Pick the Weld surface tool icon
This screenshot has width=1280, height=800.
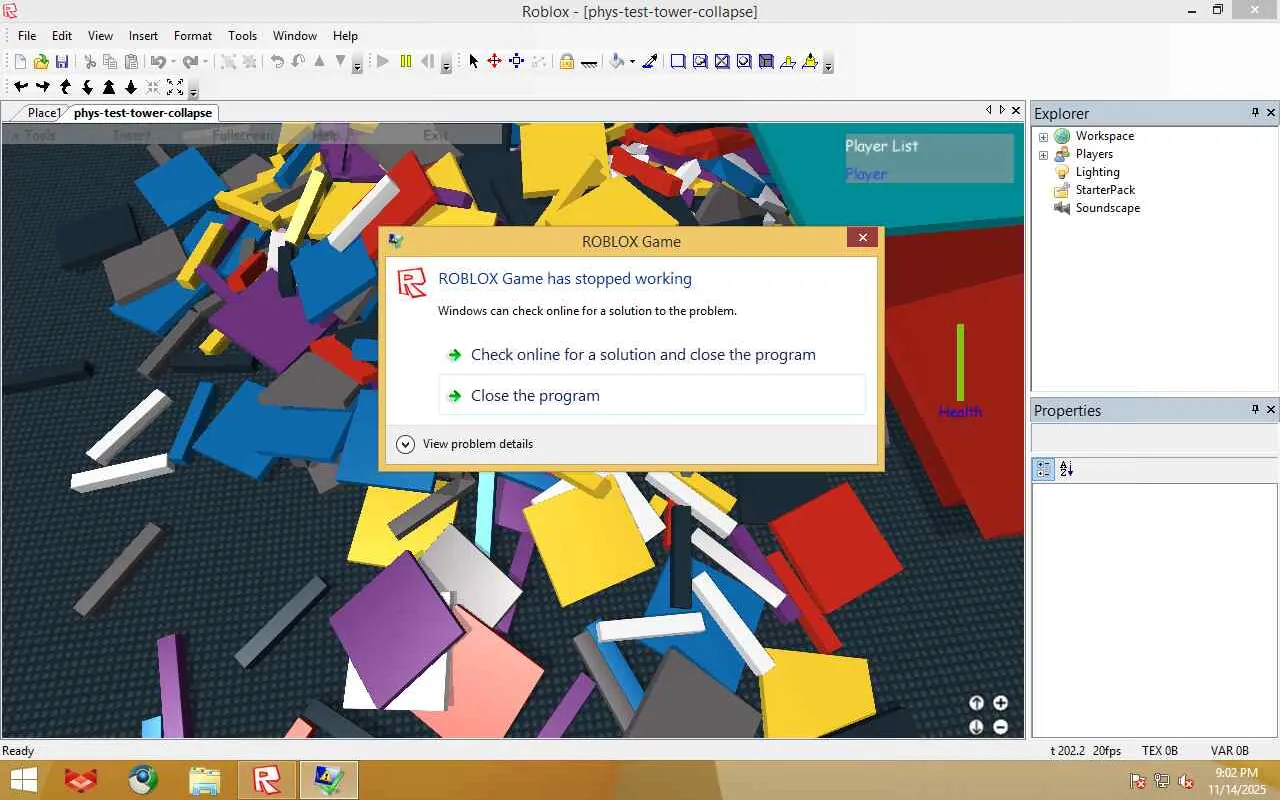click(722, 61)
